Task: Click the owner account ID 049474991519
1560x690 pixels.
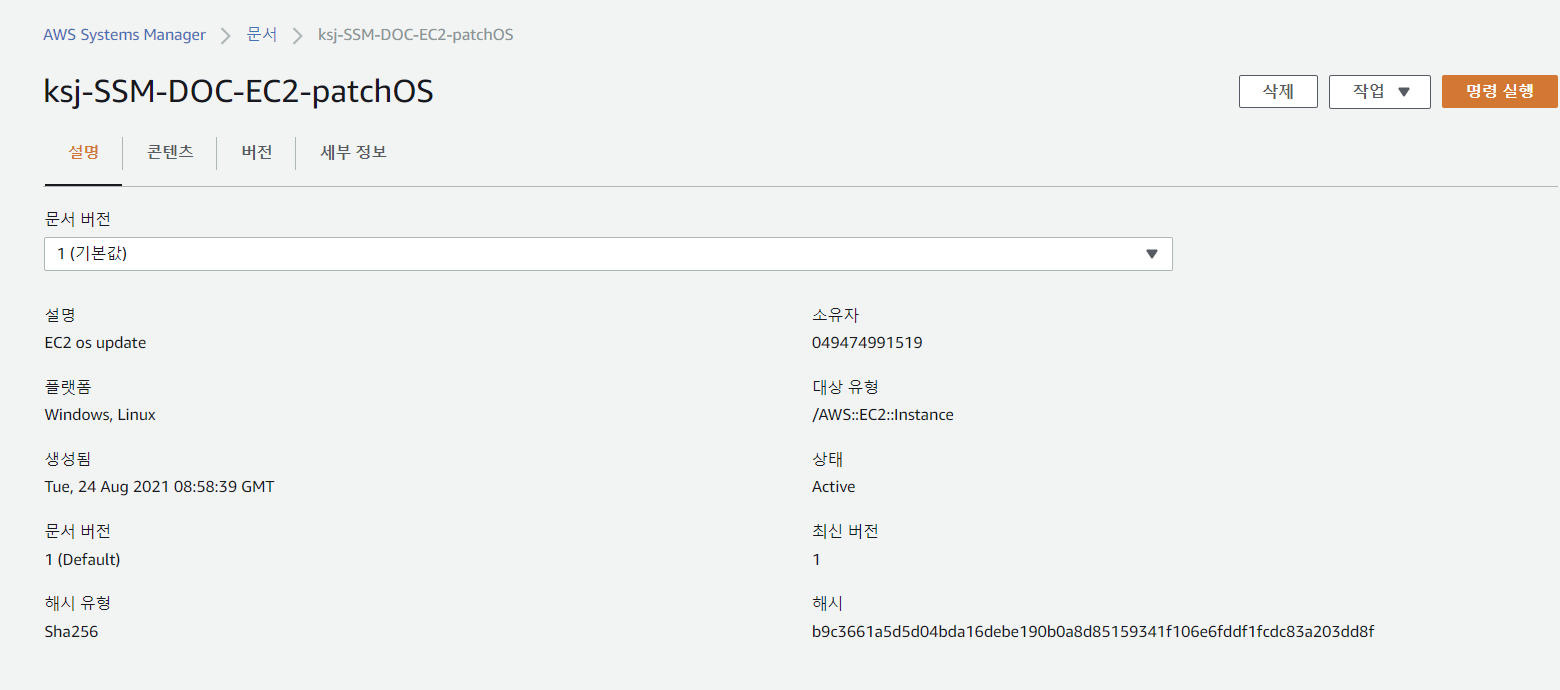Action: tap(867, 342)
